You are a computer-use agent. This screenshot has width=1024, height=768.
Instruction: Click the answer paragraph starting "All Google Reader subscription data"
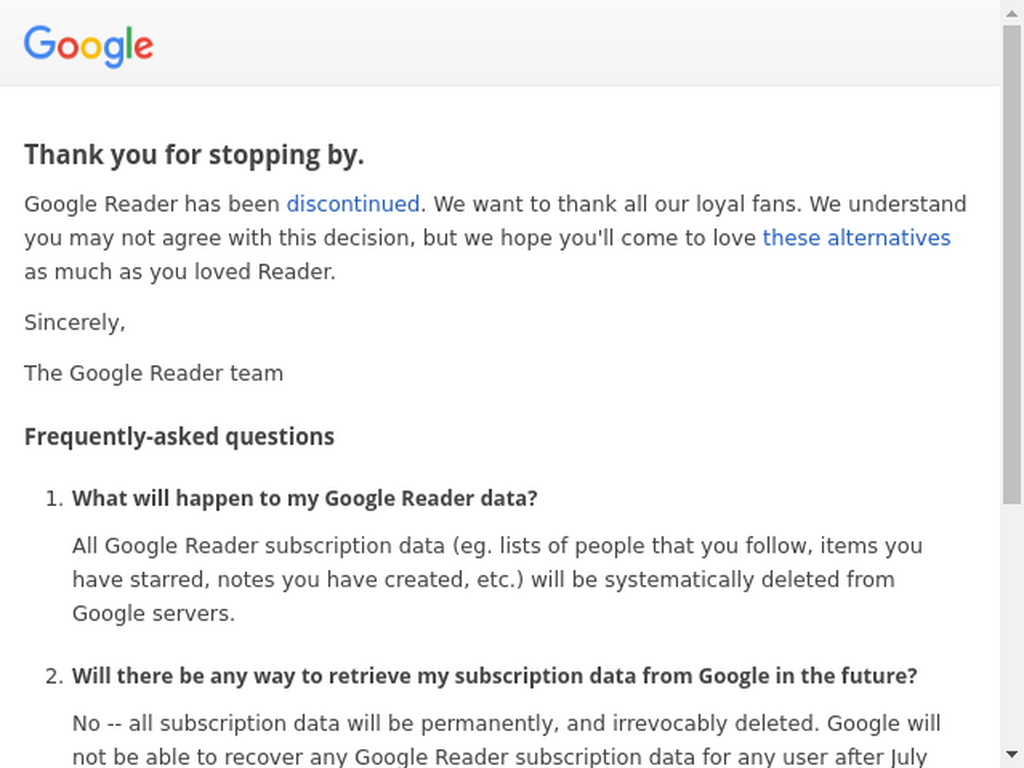(497, 579)
